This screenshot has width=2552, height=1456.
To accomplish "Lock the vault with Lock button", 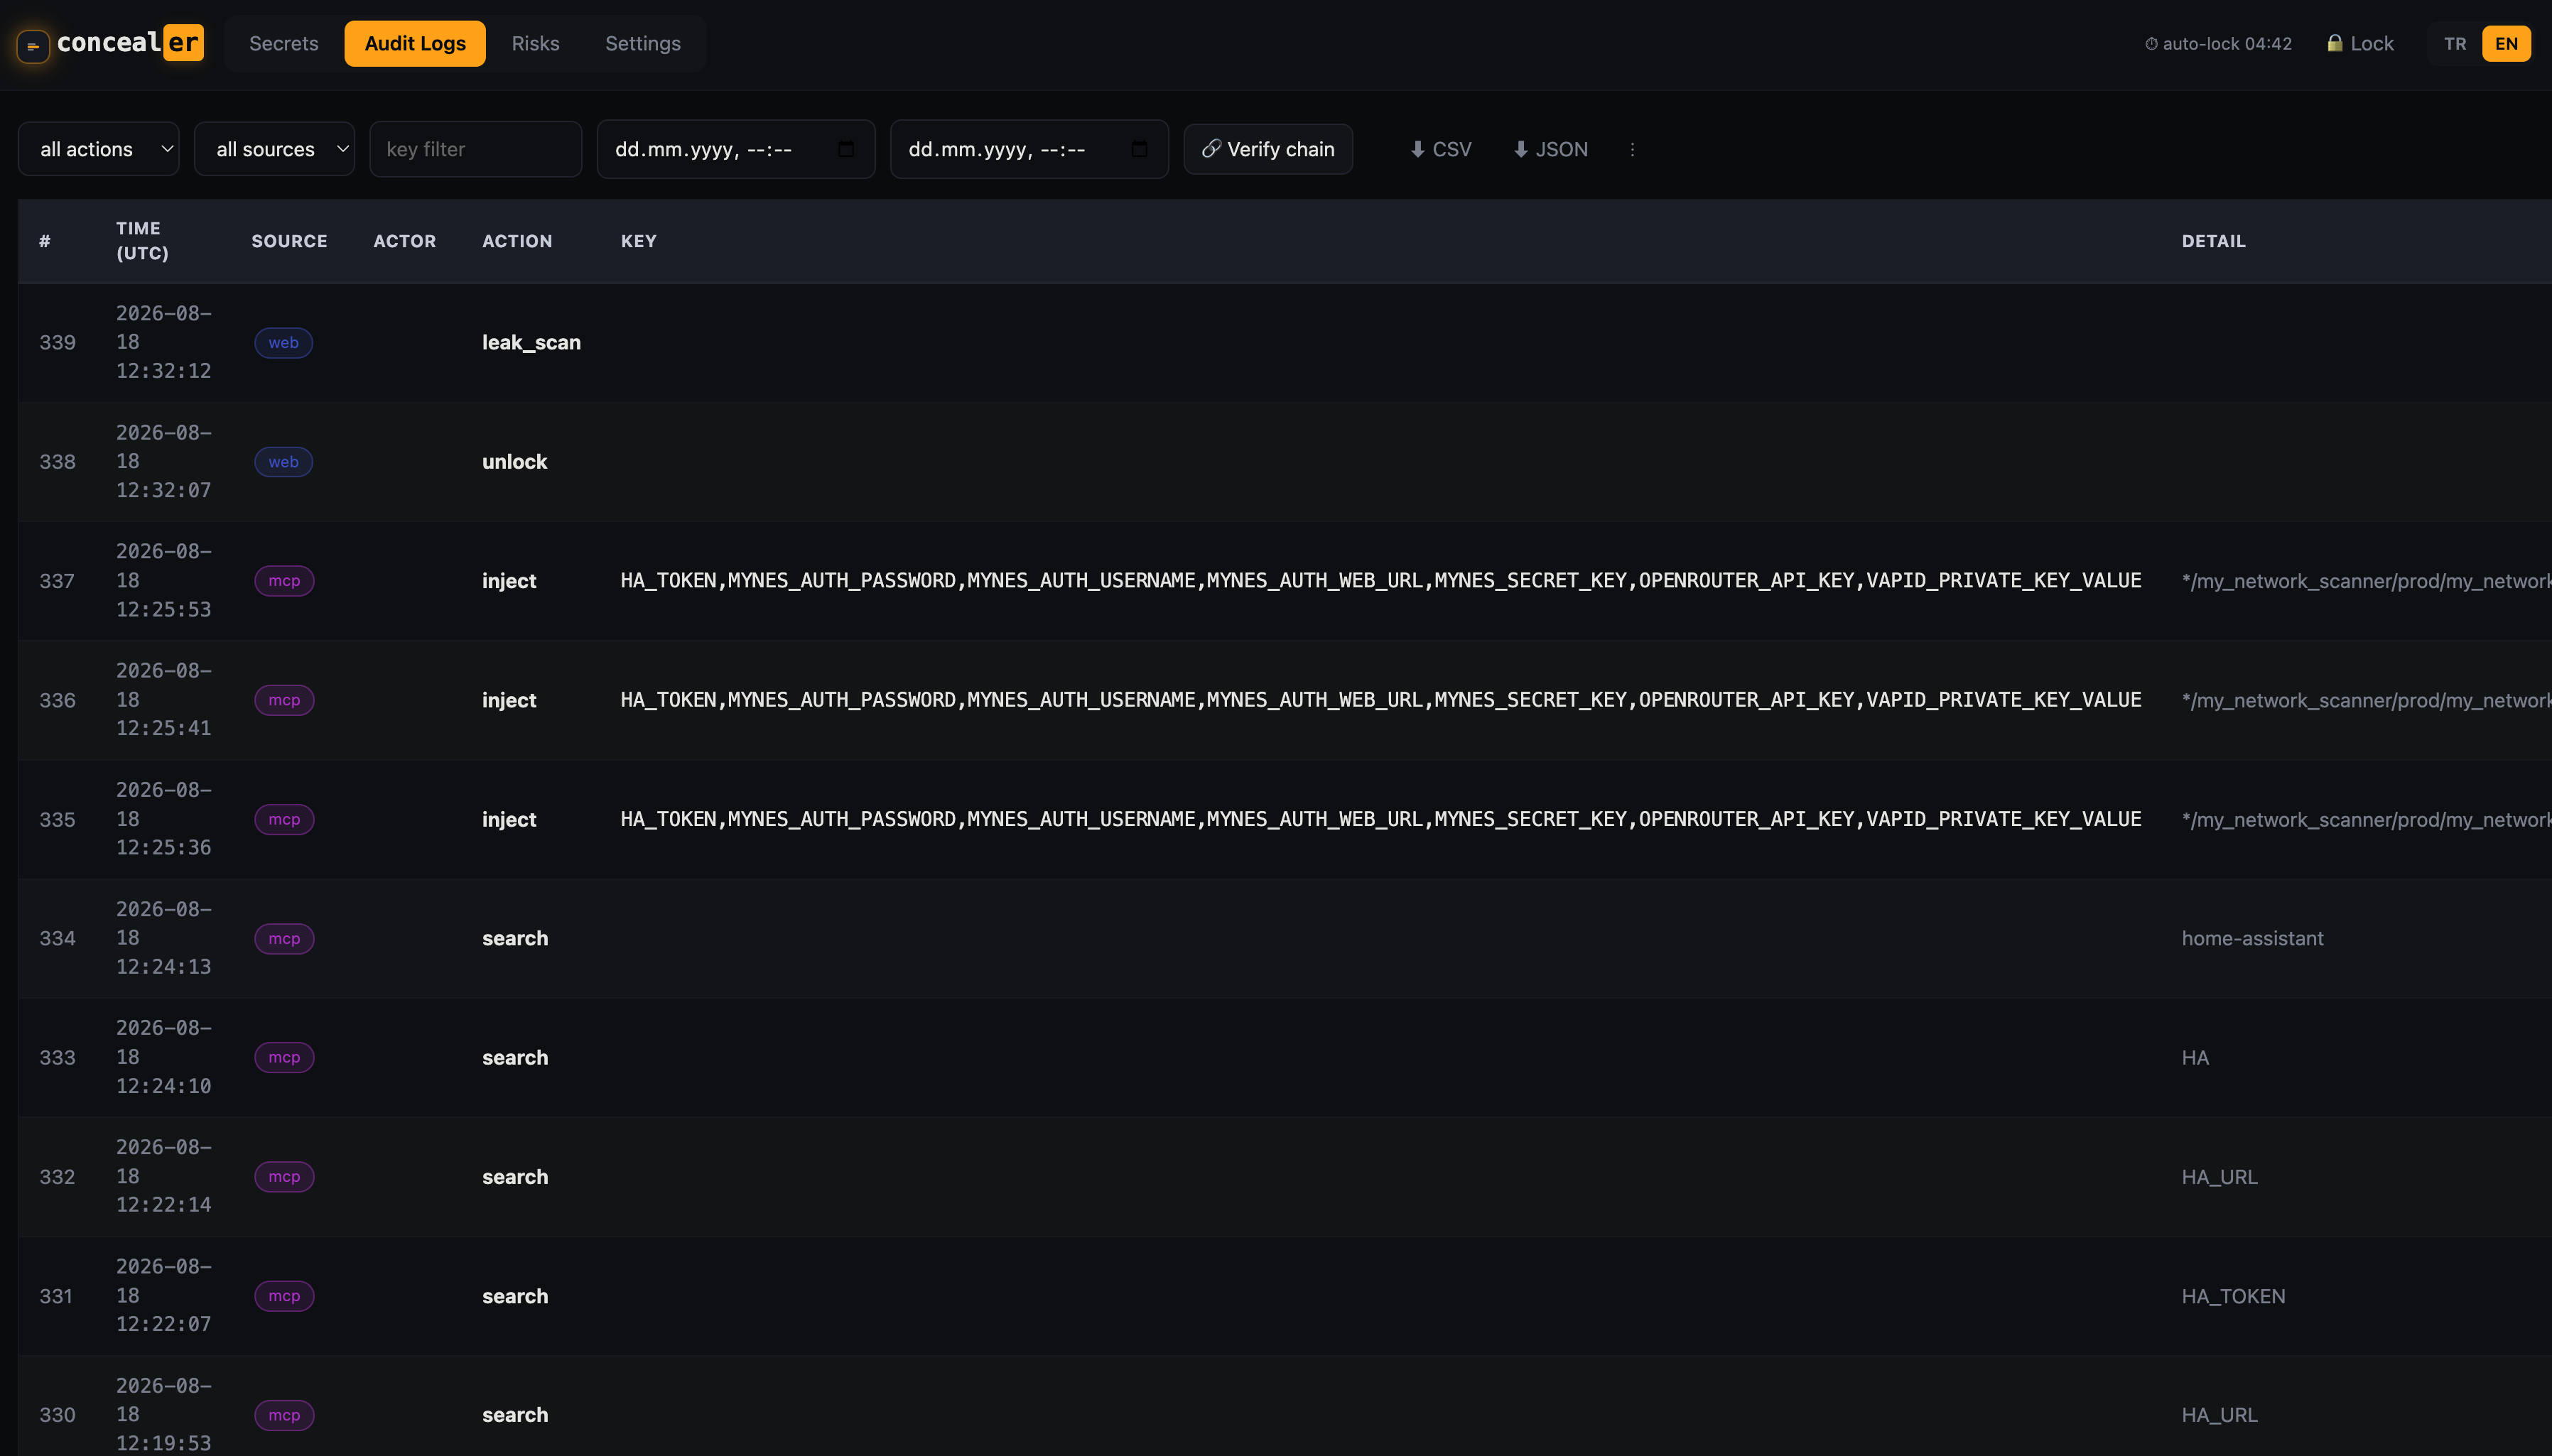I will pyautogui.click(x=2360, y=44).
